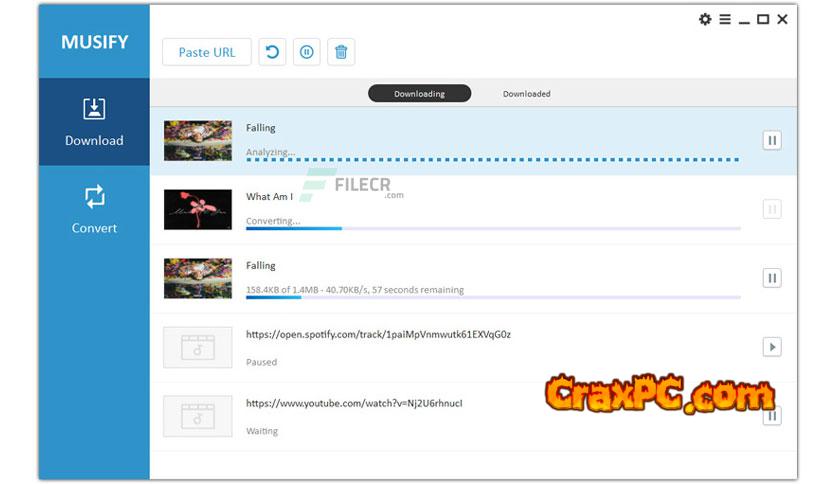Open the Convert section in sidebar
Image resolution: width=836 pixels, height=484 pixels.
pos(94,209)
